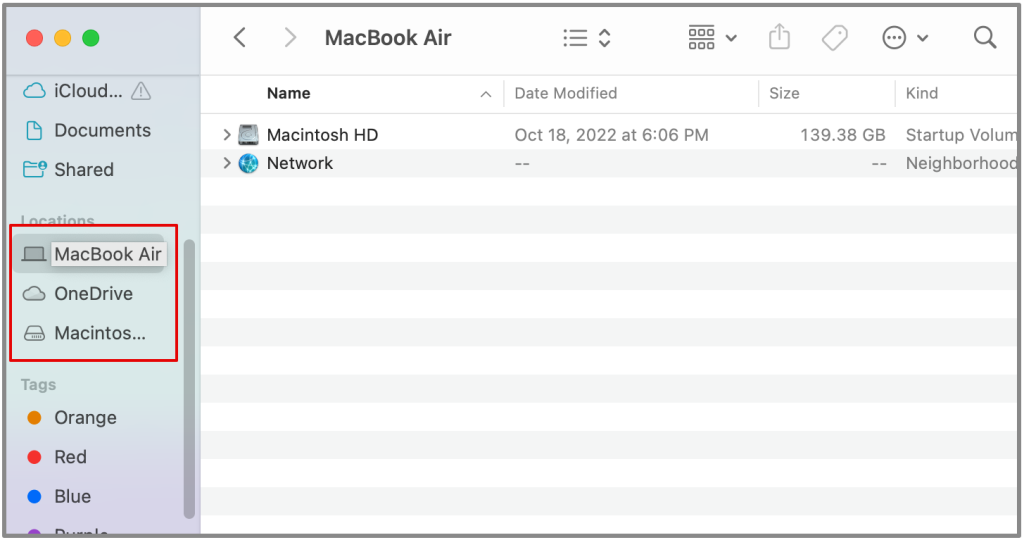This screenshot has width=1024, height=540.
Task: Select the Macintosh HD row name
Action: tap(323, 135)
